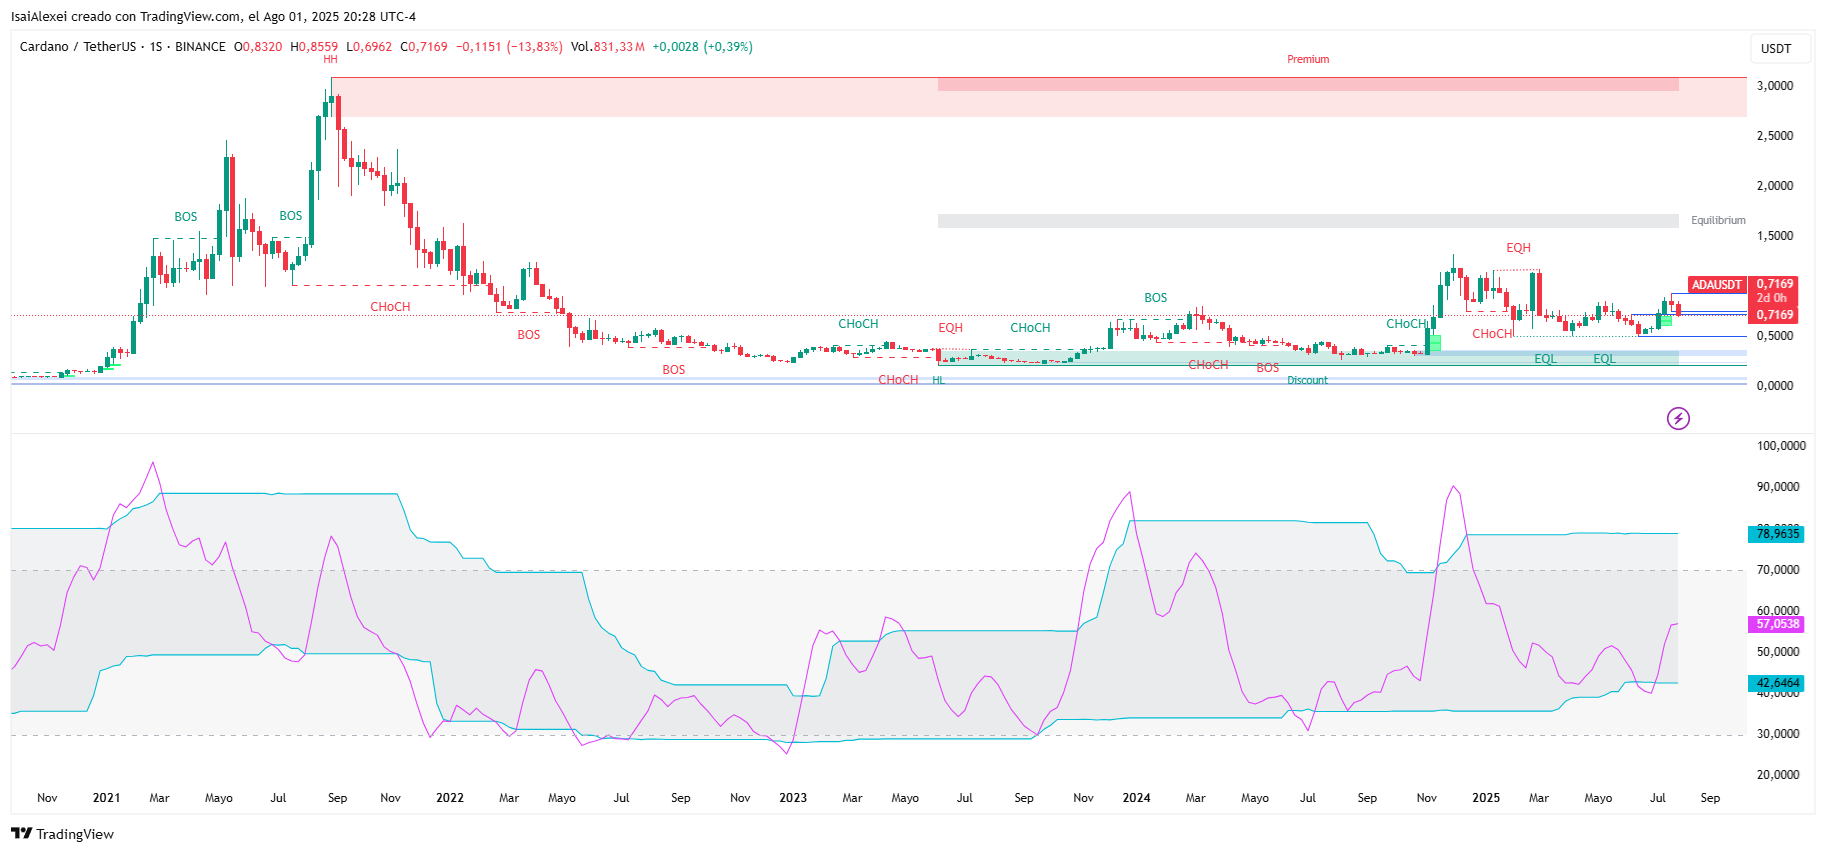Click the purple lightning bolt icon
1826x853 pixels.
click(1678, 418)
